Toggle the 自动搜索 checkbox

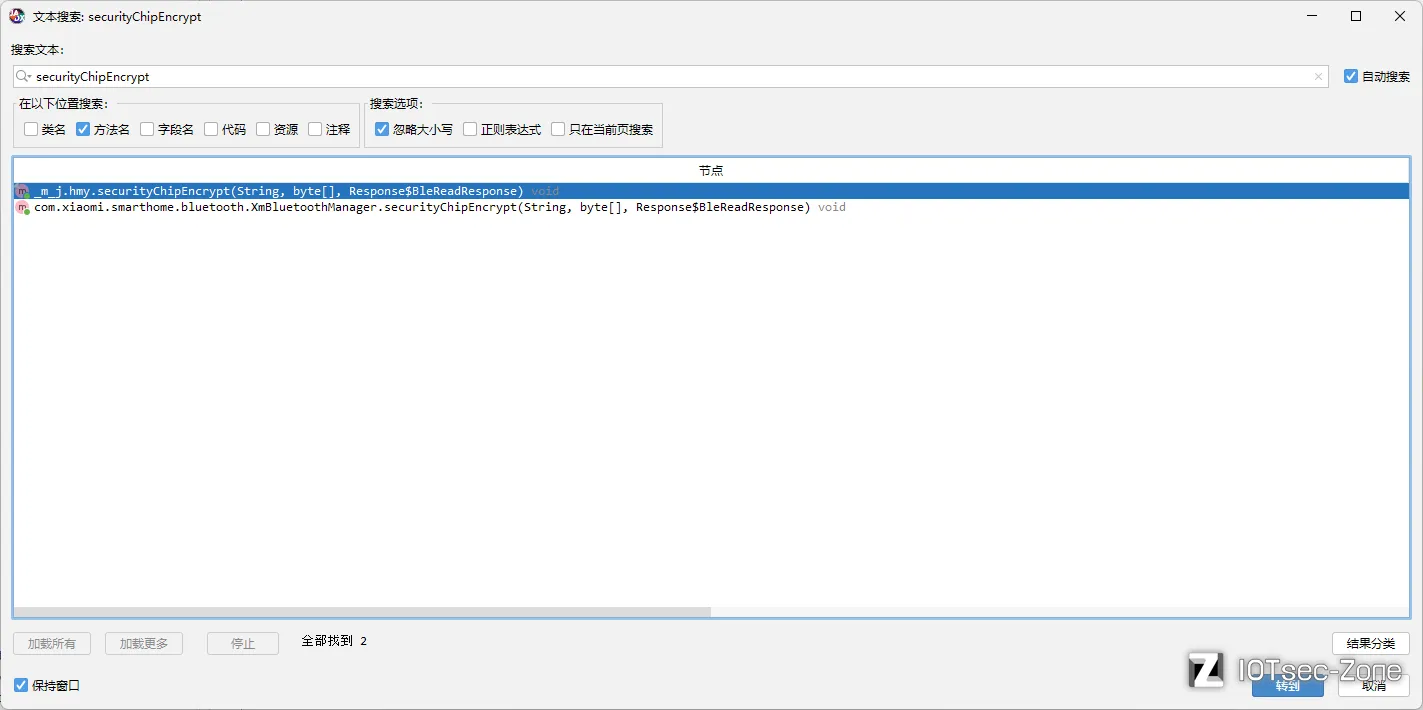1350,76
